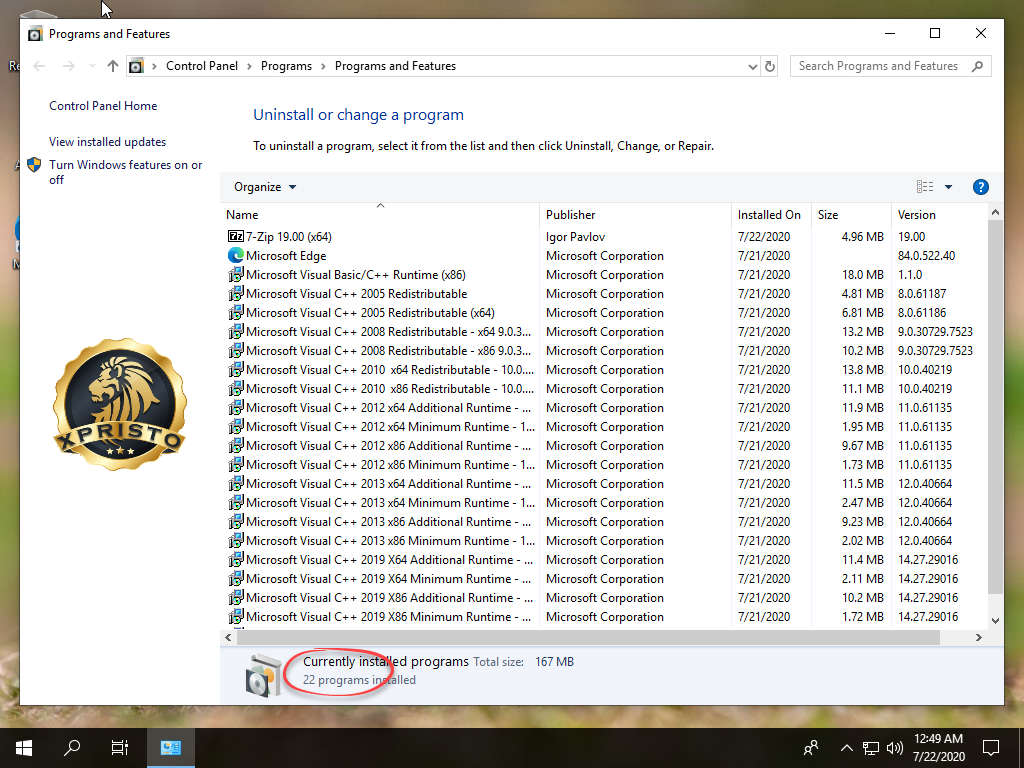Show hidden tray icons chevron
The image size is (1024, 768).
point(846,748)
